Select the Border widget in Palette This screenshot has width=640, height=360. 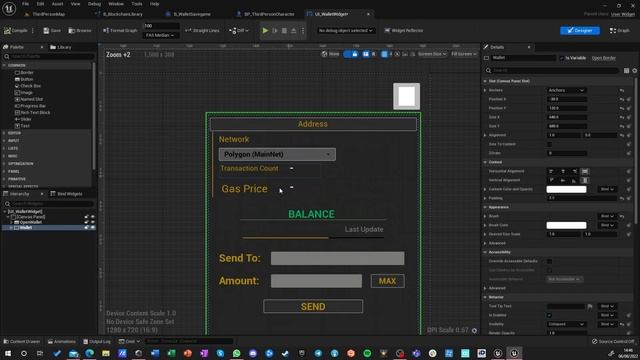(24, 73)
